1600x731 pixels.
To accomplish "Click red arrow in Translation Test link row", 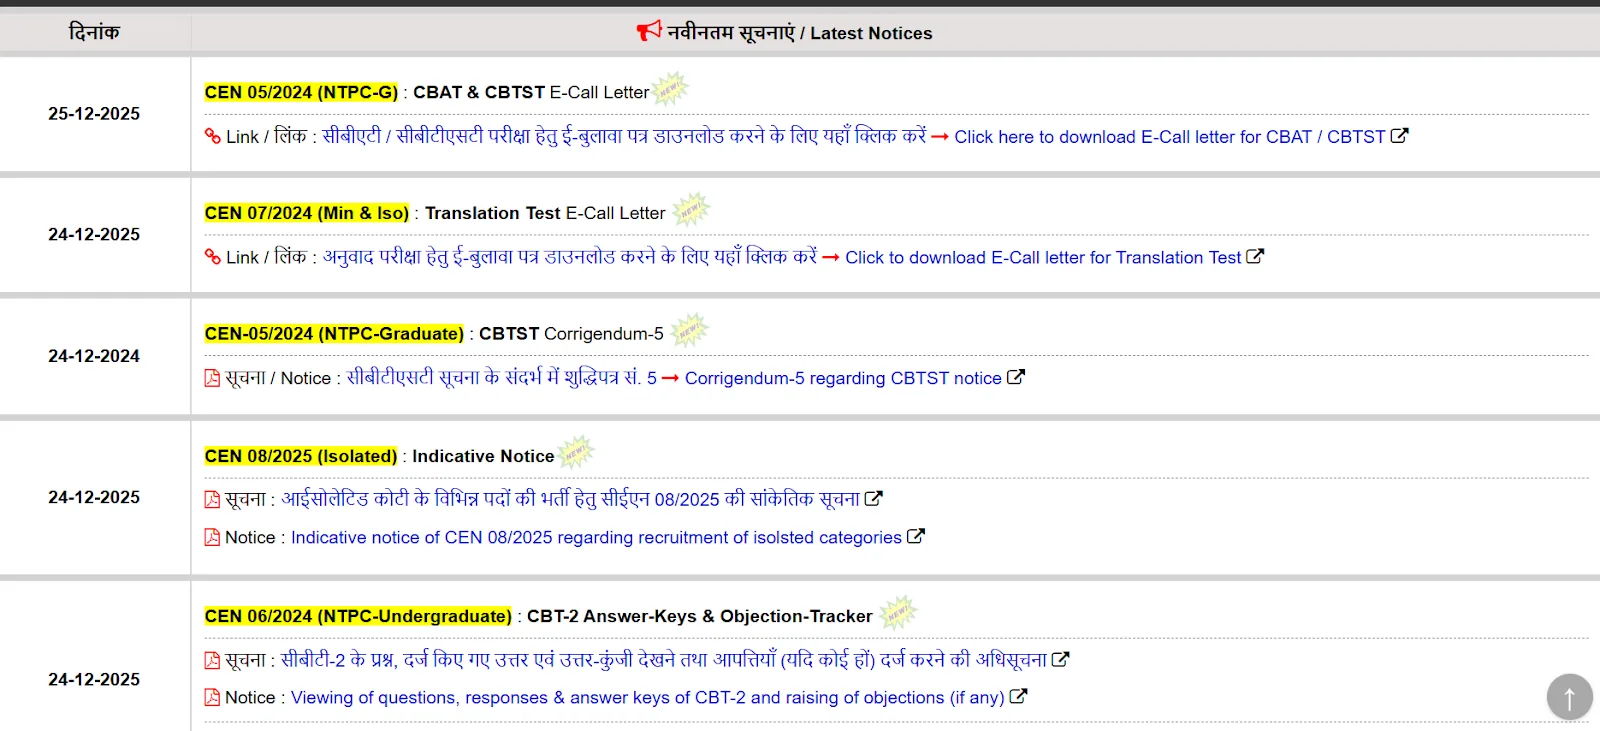I will click(831, 258).
